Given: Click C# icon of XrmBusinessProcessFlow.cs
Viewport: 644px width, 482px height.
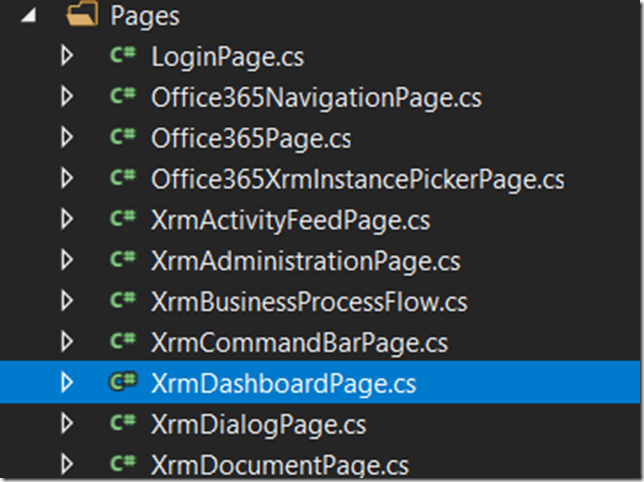Looking at the screenshot, I should [x=123, y=300].
